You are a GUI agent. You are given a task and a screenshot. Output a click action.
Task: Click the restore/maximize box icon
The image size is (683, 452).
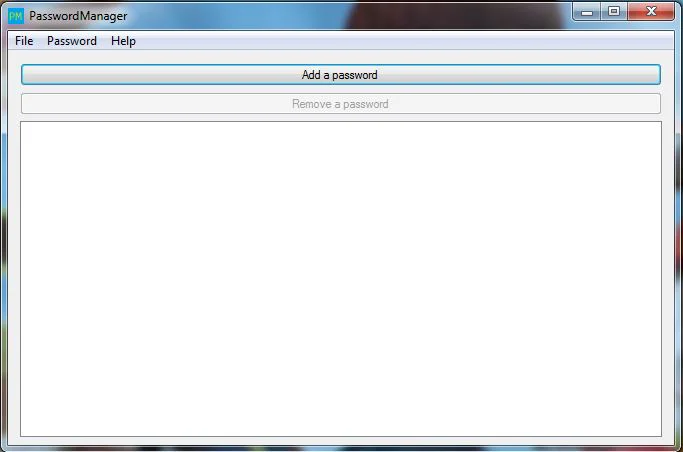coord(614,12)
